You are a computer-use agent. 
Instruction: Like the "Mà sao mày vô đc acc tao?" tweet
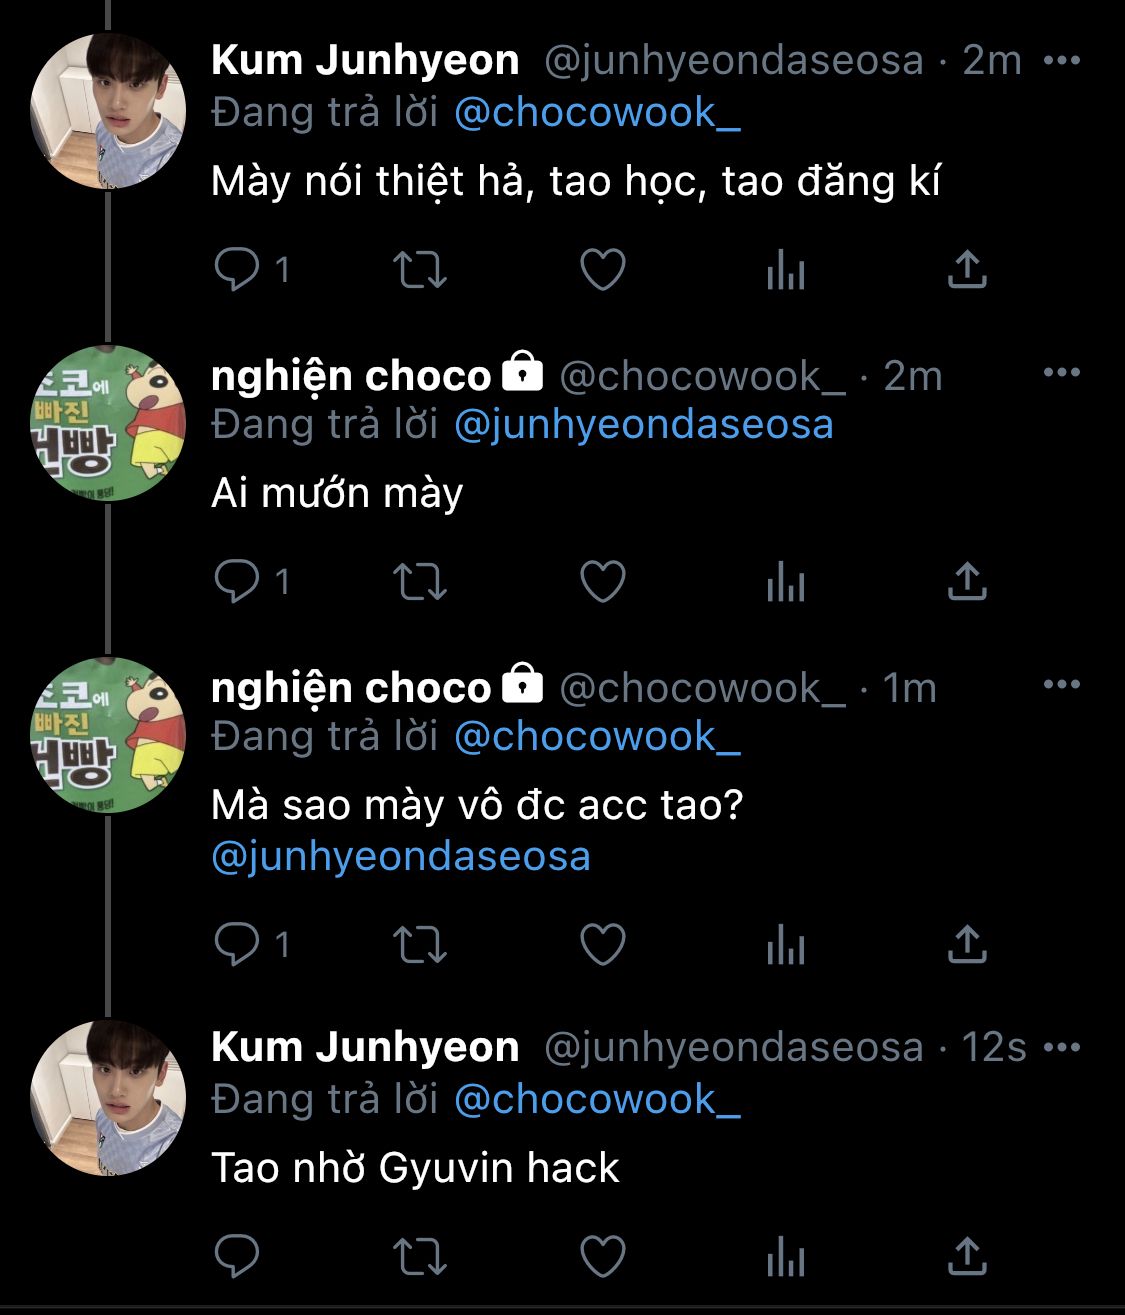(x=603, y=945)
